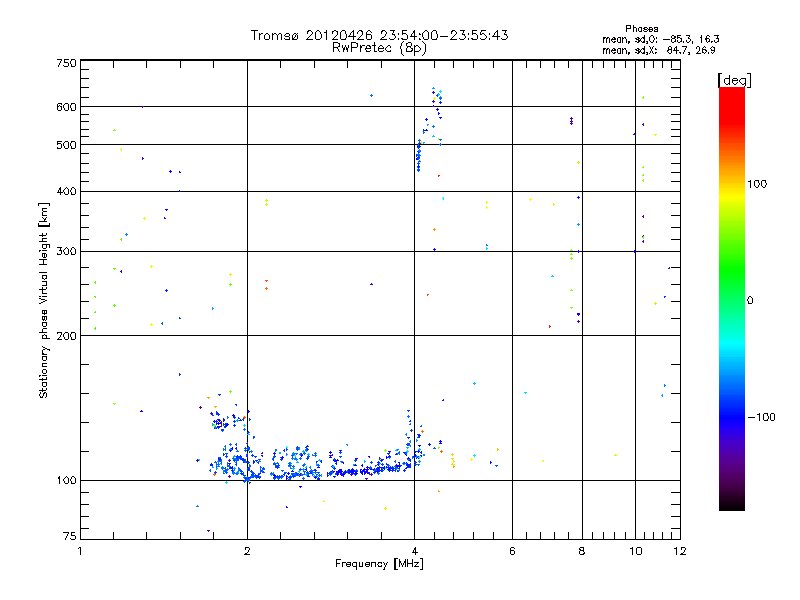
Task: Click the y-axis tick label "400"
Action: (67, 192)
